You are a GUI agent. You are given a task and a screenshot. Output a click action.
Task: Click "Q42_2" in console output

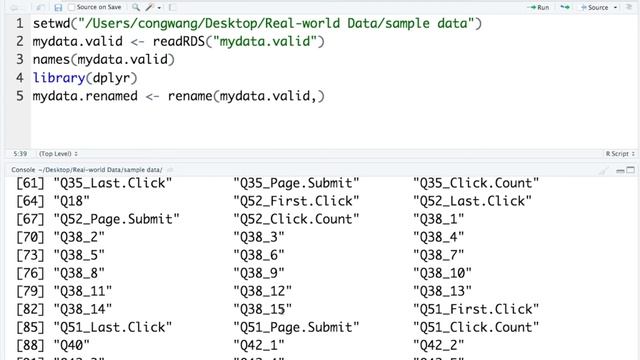438,345
